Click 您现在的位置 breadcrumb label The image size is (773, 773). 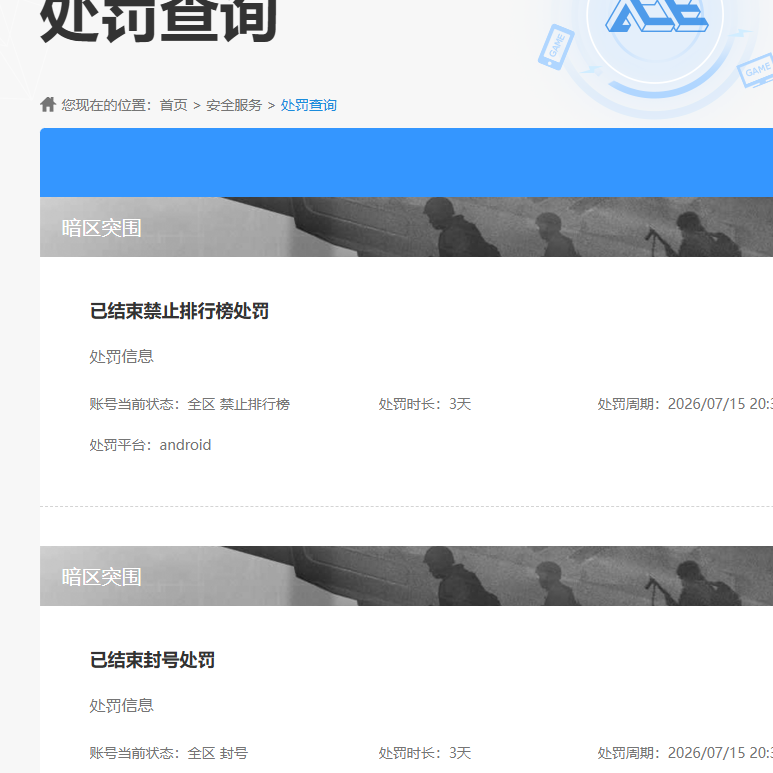pyautogui.click(x=106, y=105)
